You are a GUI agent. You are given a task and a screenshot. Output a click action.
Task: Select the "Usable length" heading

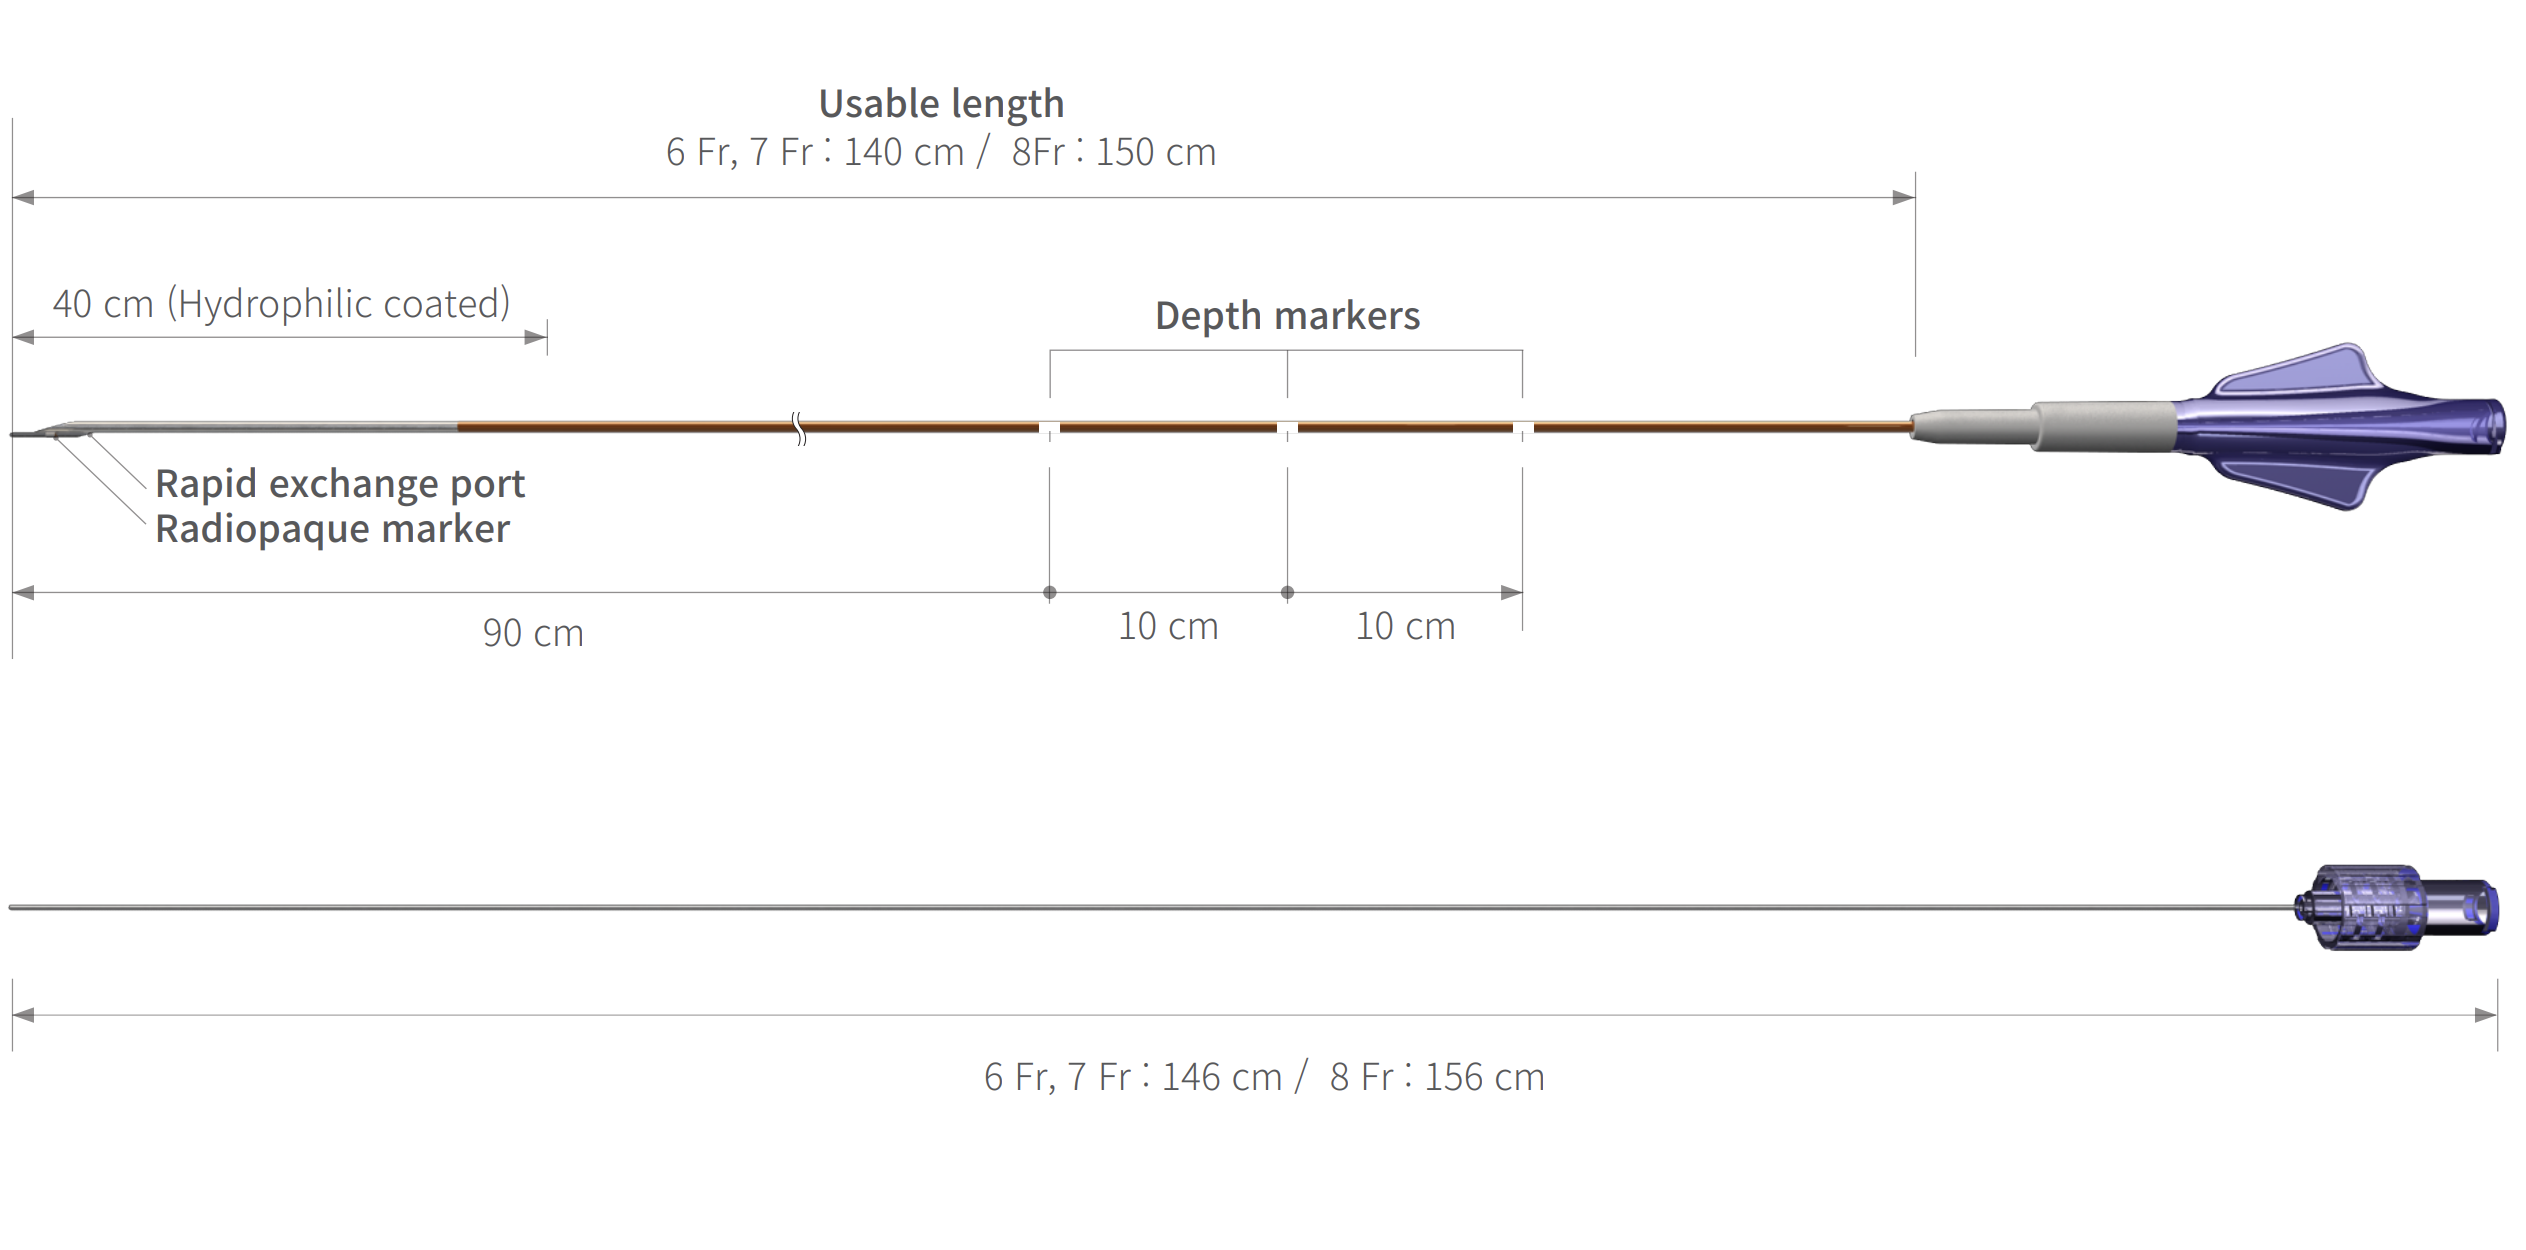click(941, 103)
